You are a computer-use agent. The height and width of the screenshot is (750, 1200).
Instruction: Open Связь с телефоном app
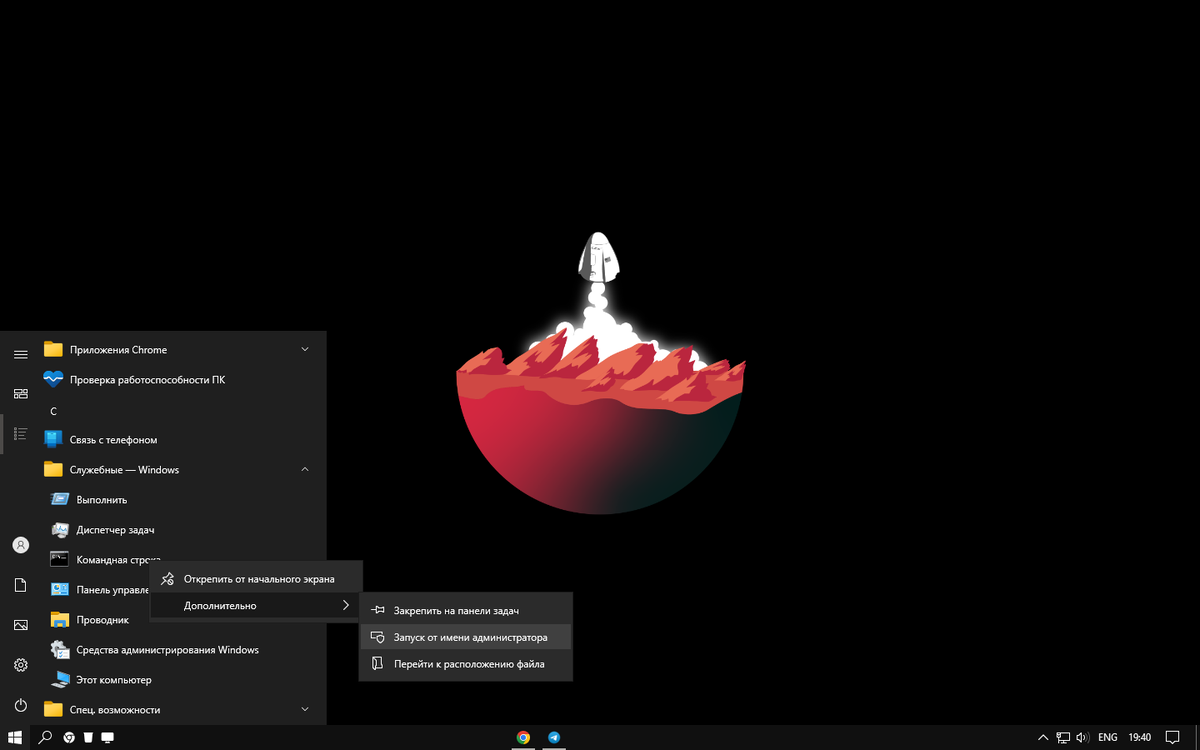point(181,440)
